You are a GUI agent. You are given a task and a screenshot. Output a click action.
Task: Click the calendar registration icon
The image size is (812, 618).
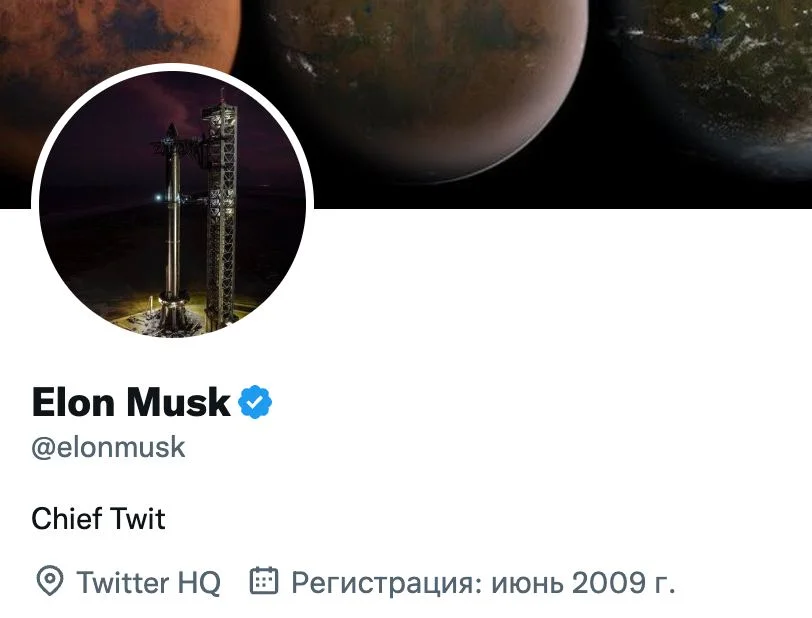[x=263, y=581]
